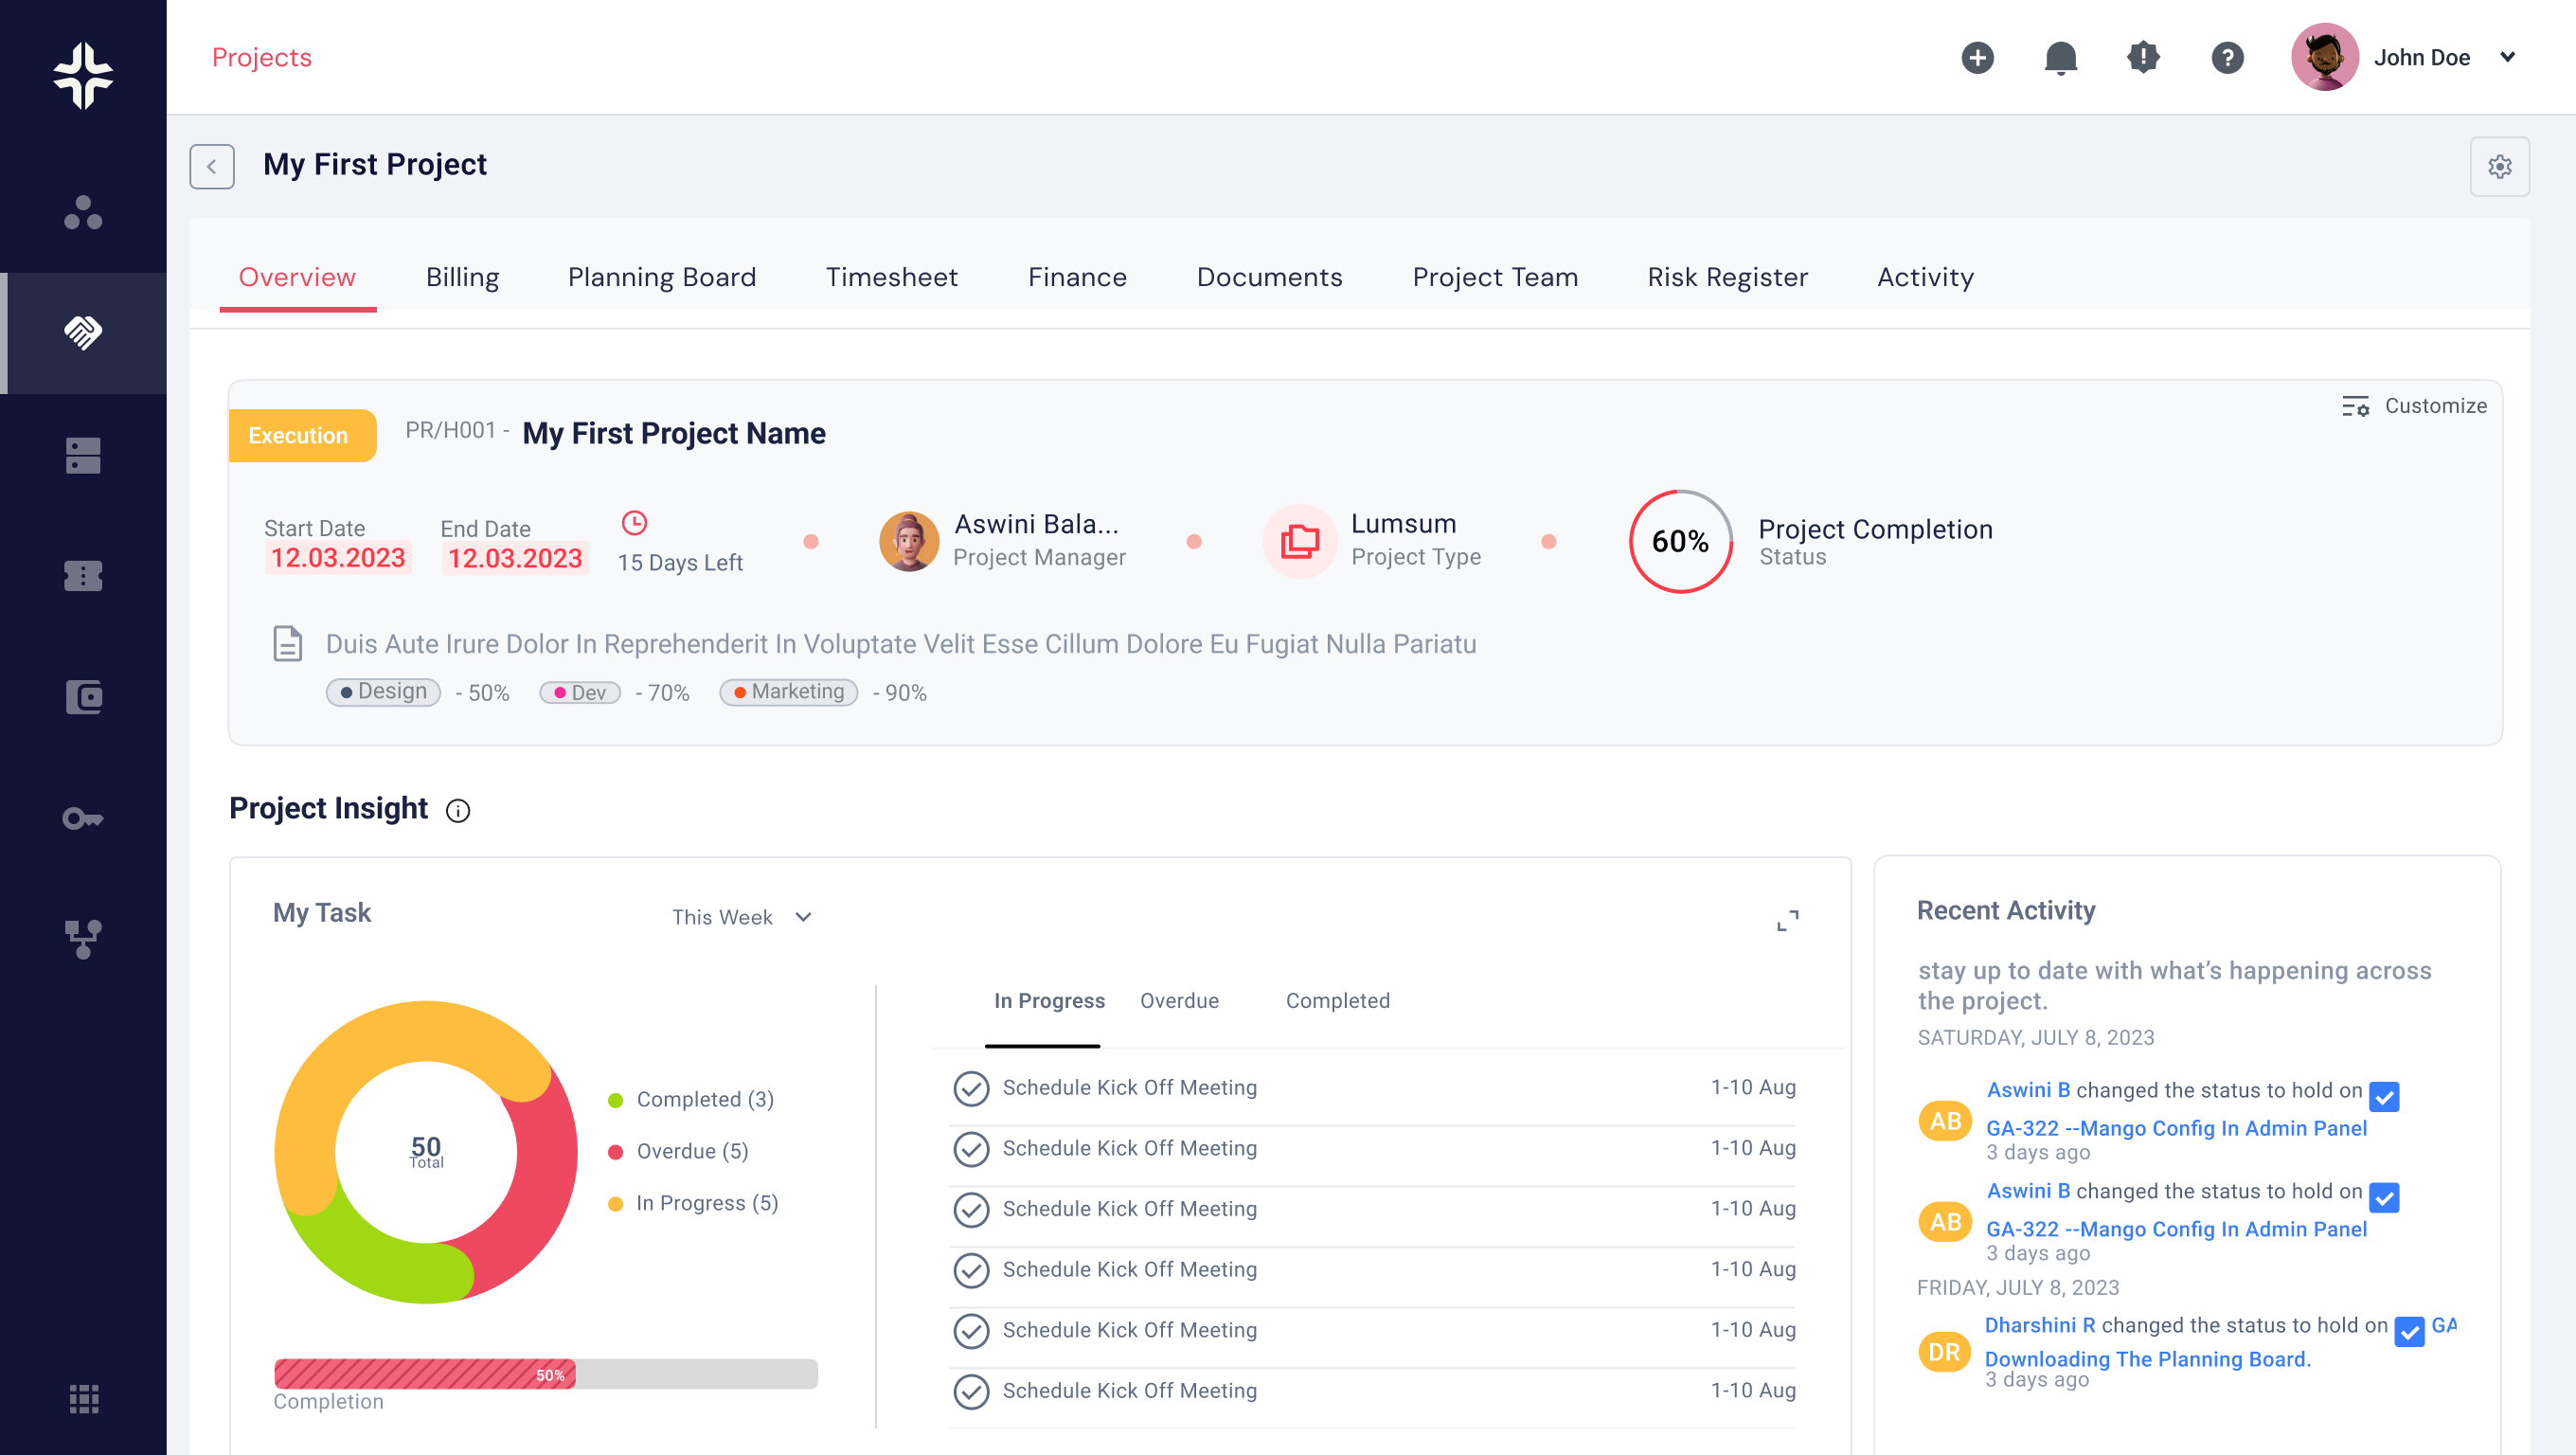Screen dimensions: 2576x1455
Task: Open the notifications bell
Action: [x=2060, y=57]
